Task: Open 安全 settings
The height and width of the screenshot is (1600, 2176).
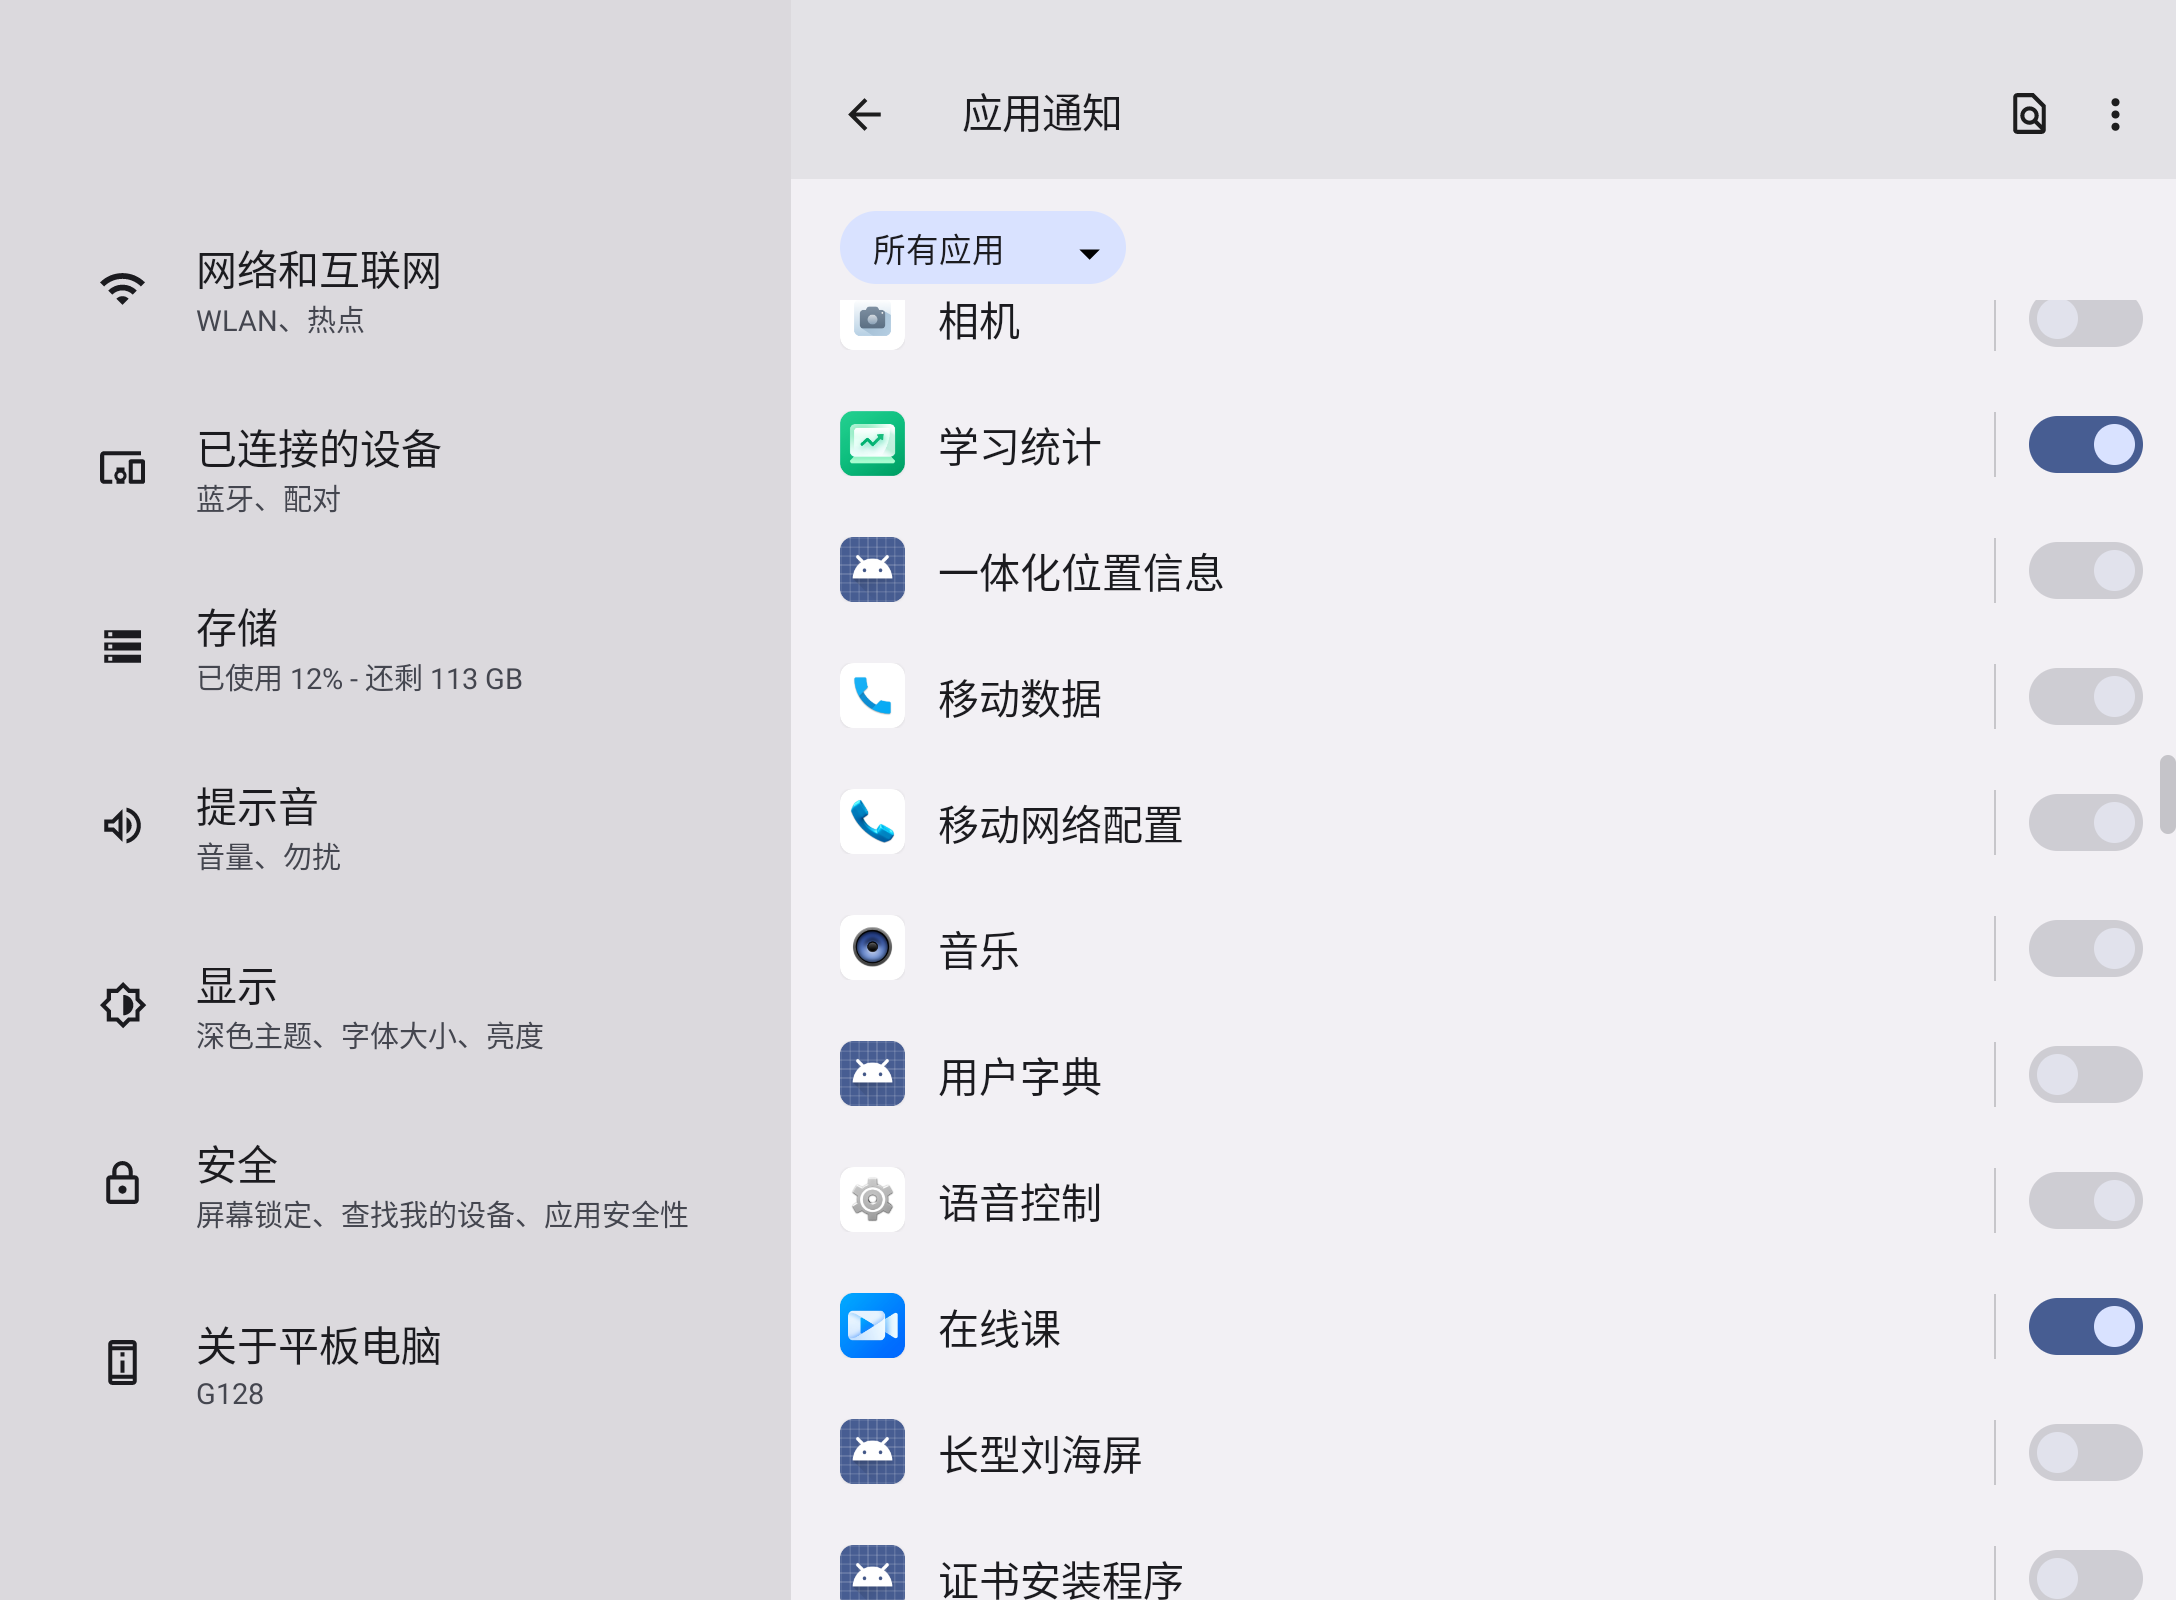Action: (x=395, y=1185)
